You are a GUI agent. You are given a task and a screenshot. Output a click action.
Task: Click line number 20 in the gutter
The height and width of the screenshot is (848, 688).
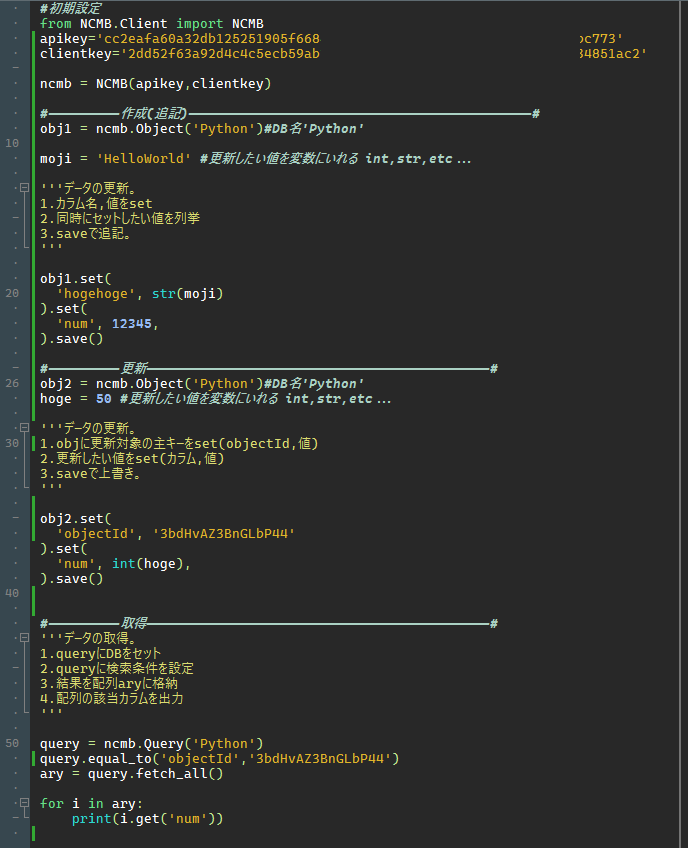point(12,293)
